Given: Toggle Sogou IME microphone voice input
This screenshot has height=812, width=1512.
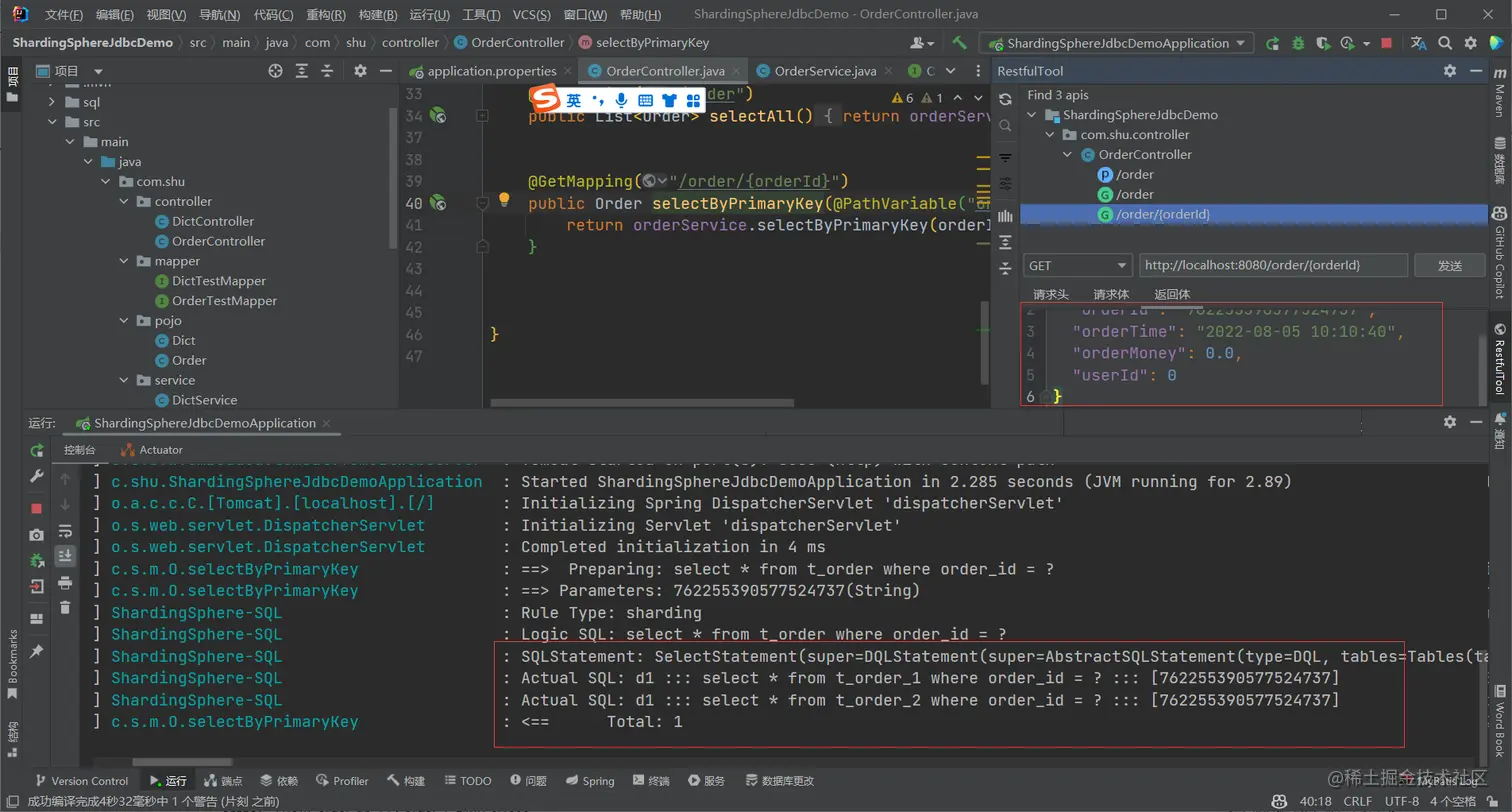Looking at the screenshot, I should click(621, 100).
